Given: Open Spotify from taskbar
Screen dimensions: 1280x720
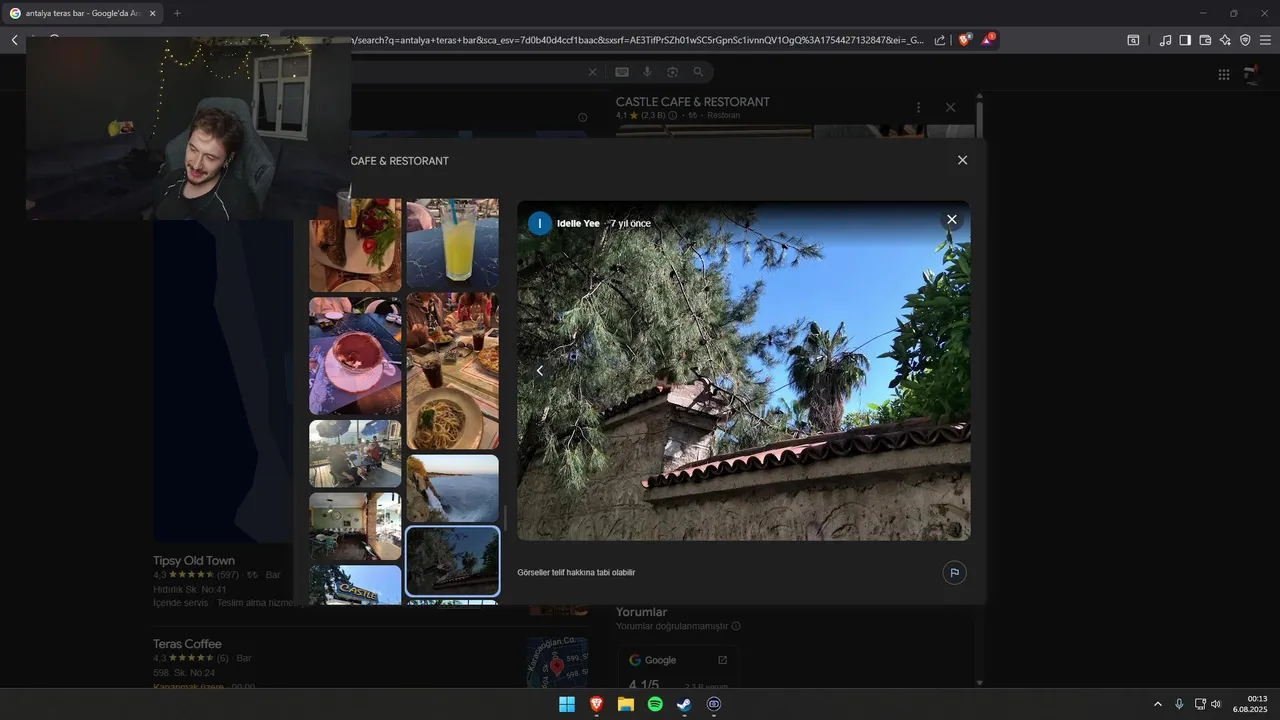Looking at the screenshot, I should tap(655, 704).
